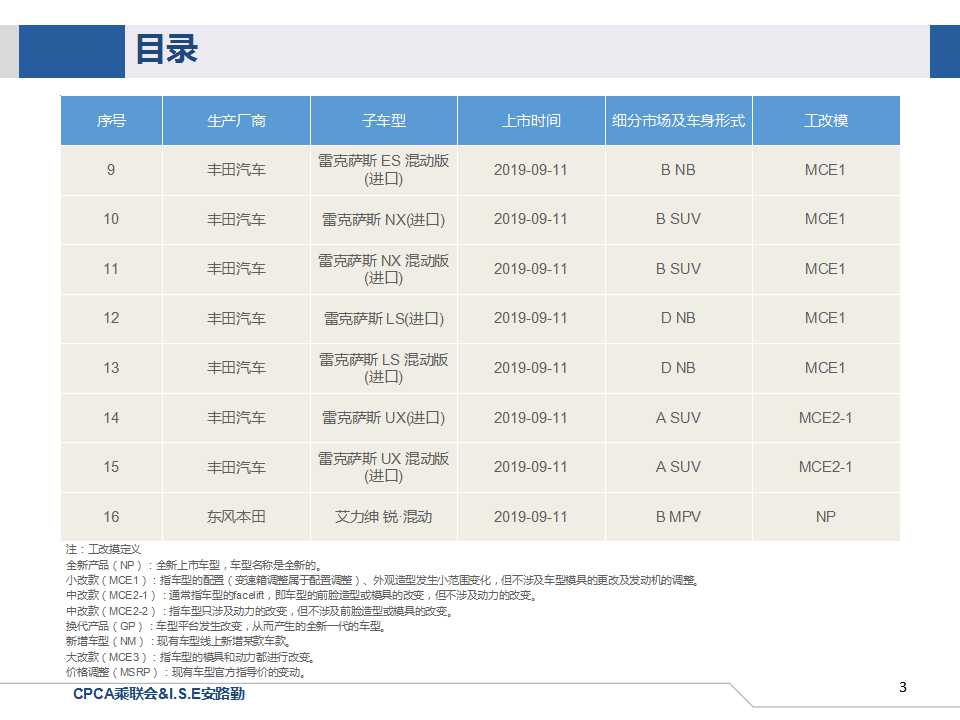Click the MCE2-1 cell in row 14

[826, 418]
